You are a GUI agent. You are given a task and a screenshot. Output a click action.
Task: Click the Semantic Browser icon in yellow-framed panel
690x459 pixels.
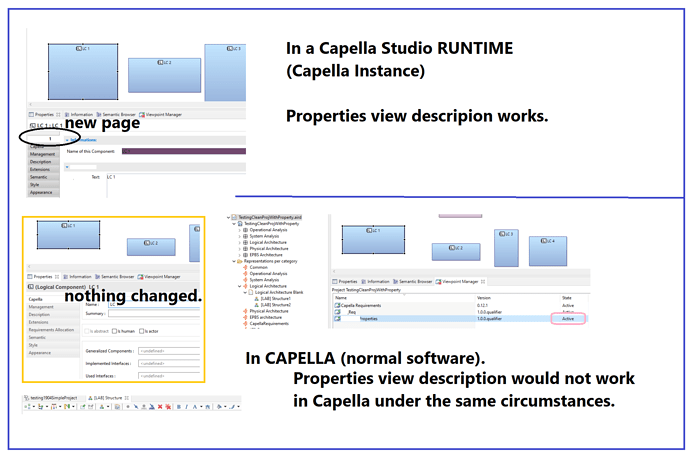(98, 277)
